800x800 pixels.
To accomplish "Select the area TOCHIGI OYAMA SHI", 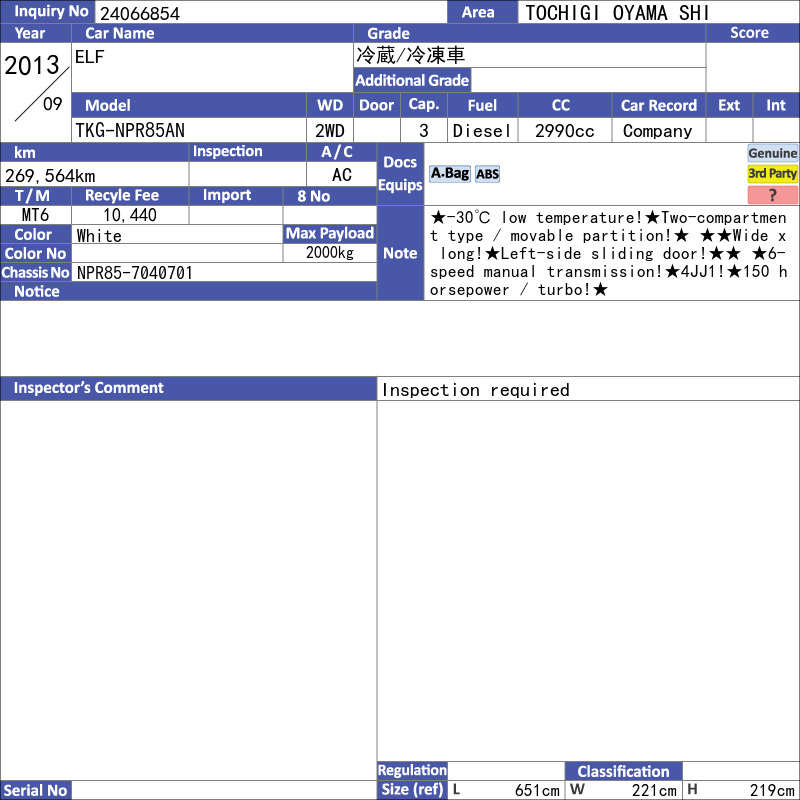I will click(x=617, y=13).
